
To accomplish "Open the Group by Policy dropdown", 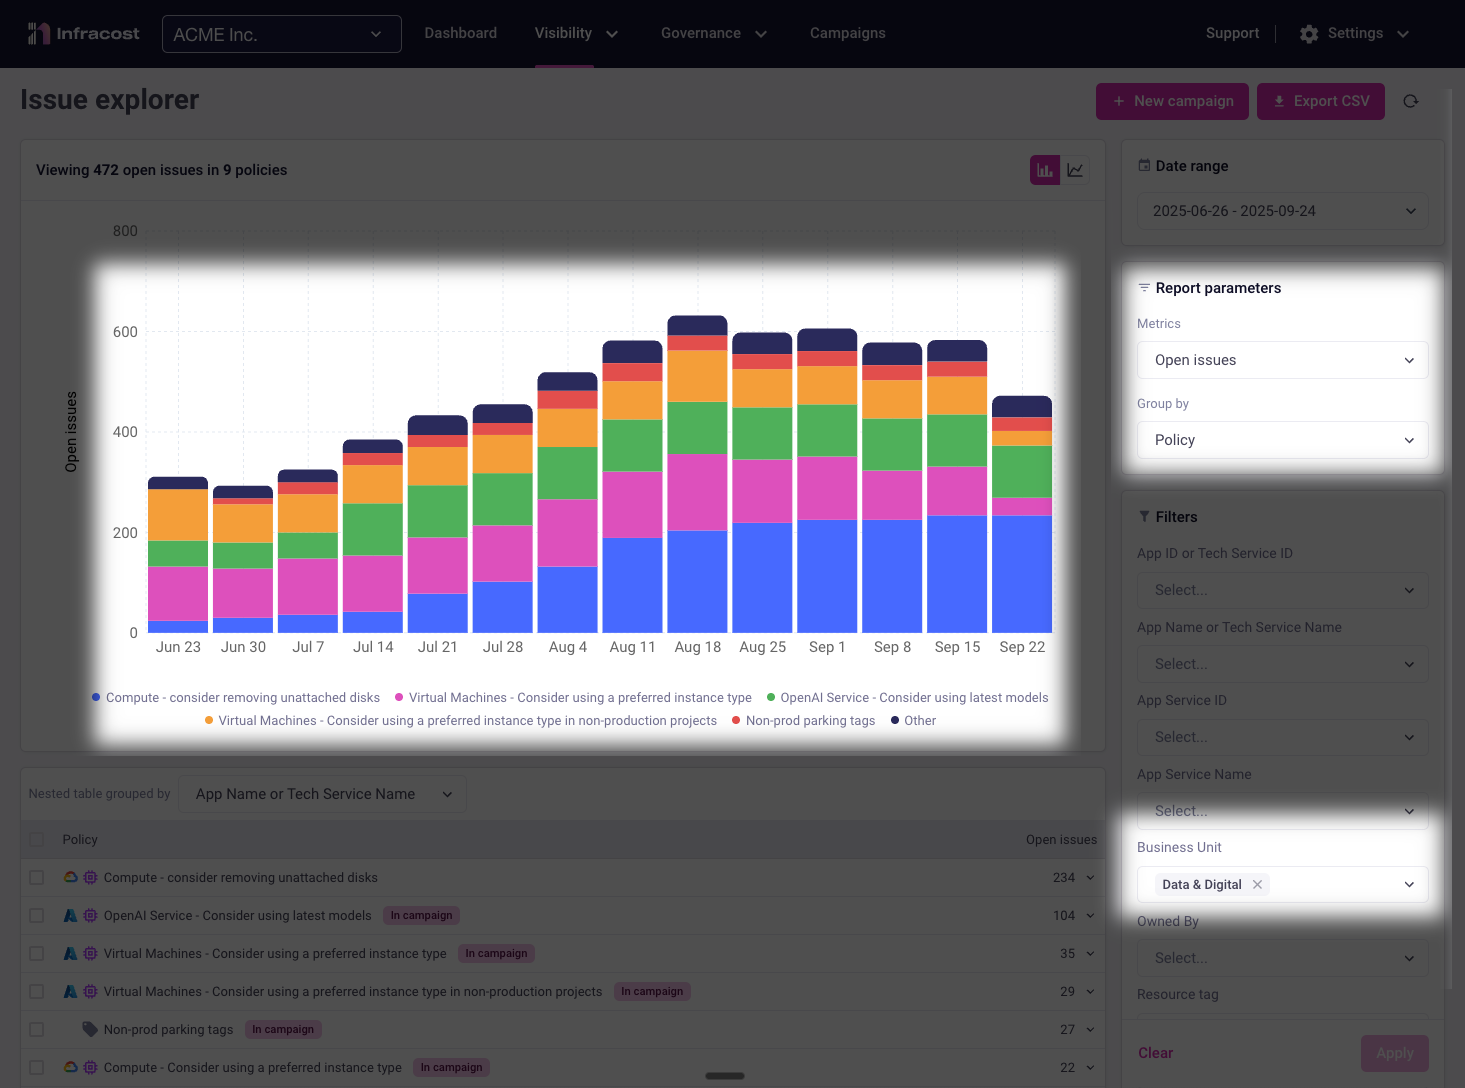I will pos(1282,440).
